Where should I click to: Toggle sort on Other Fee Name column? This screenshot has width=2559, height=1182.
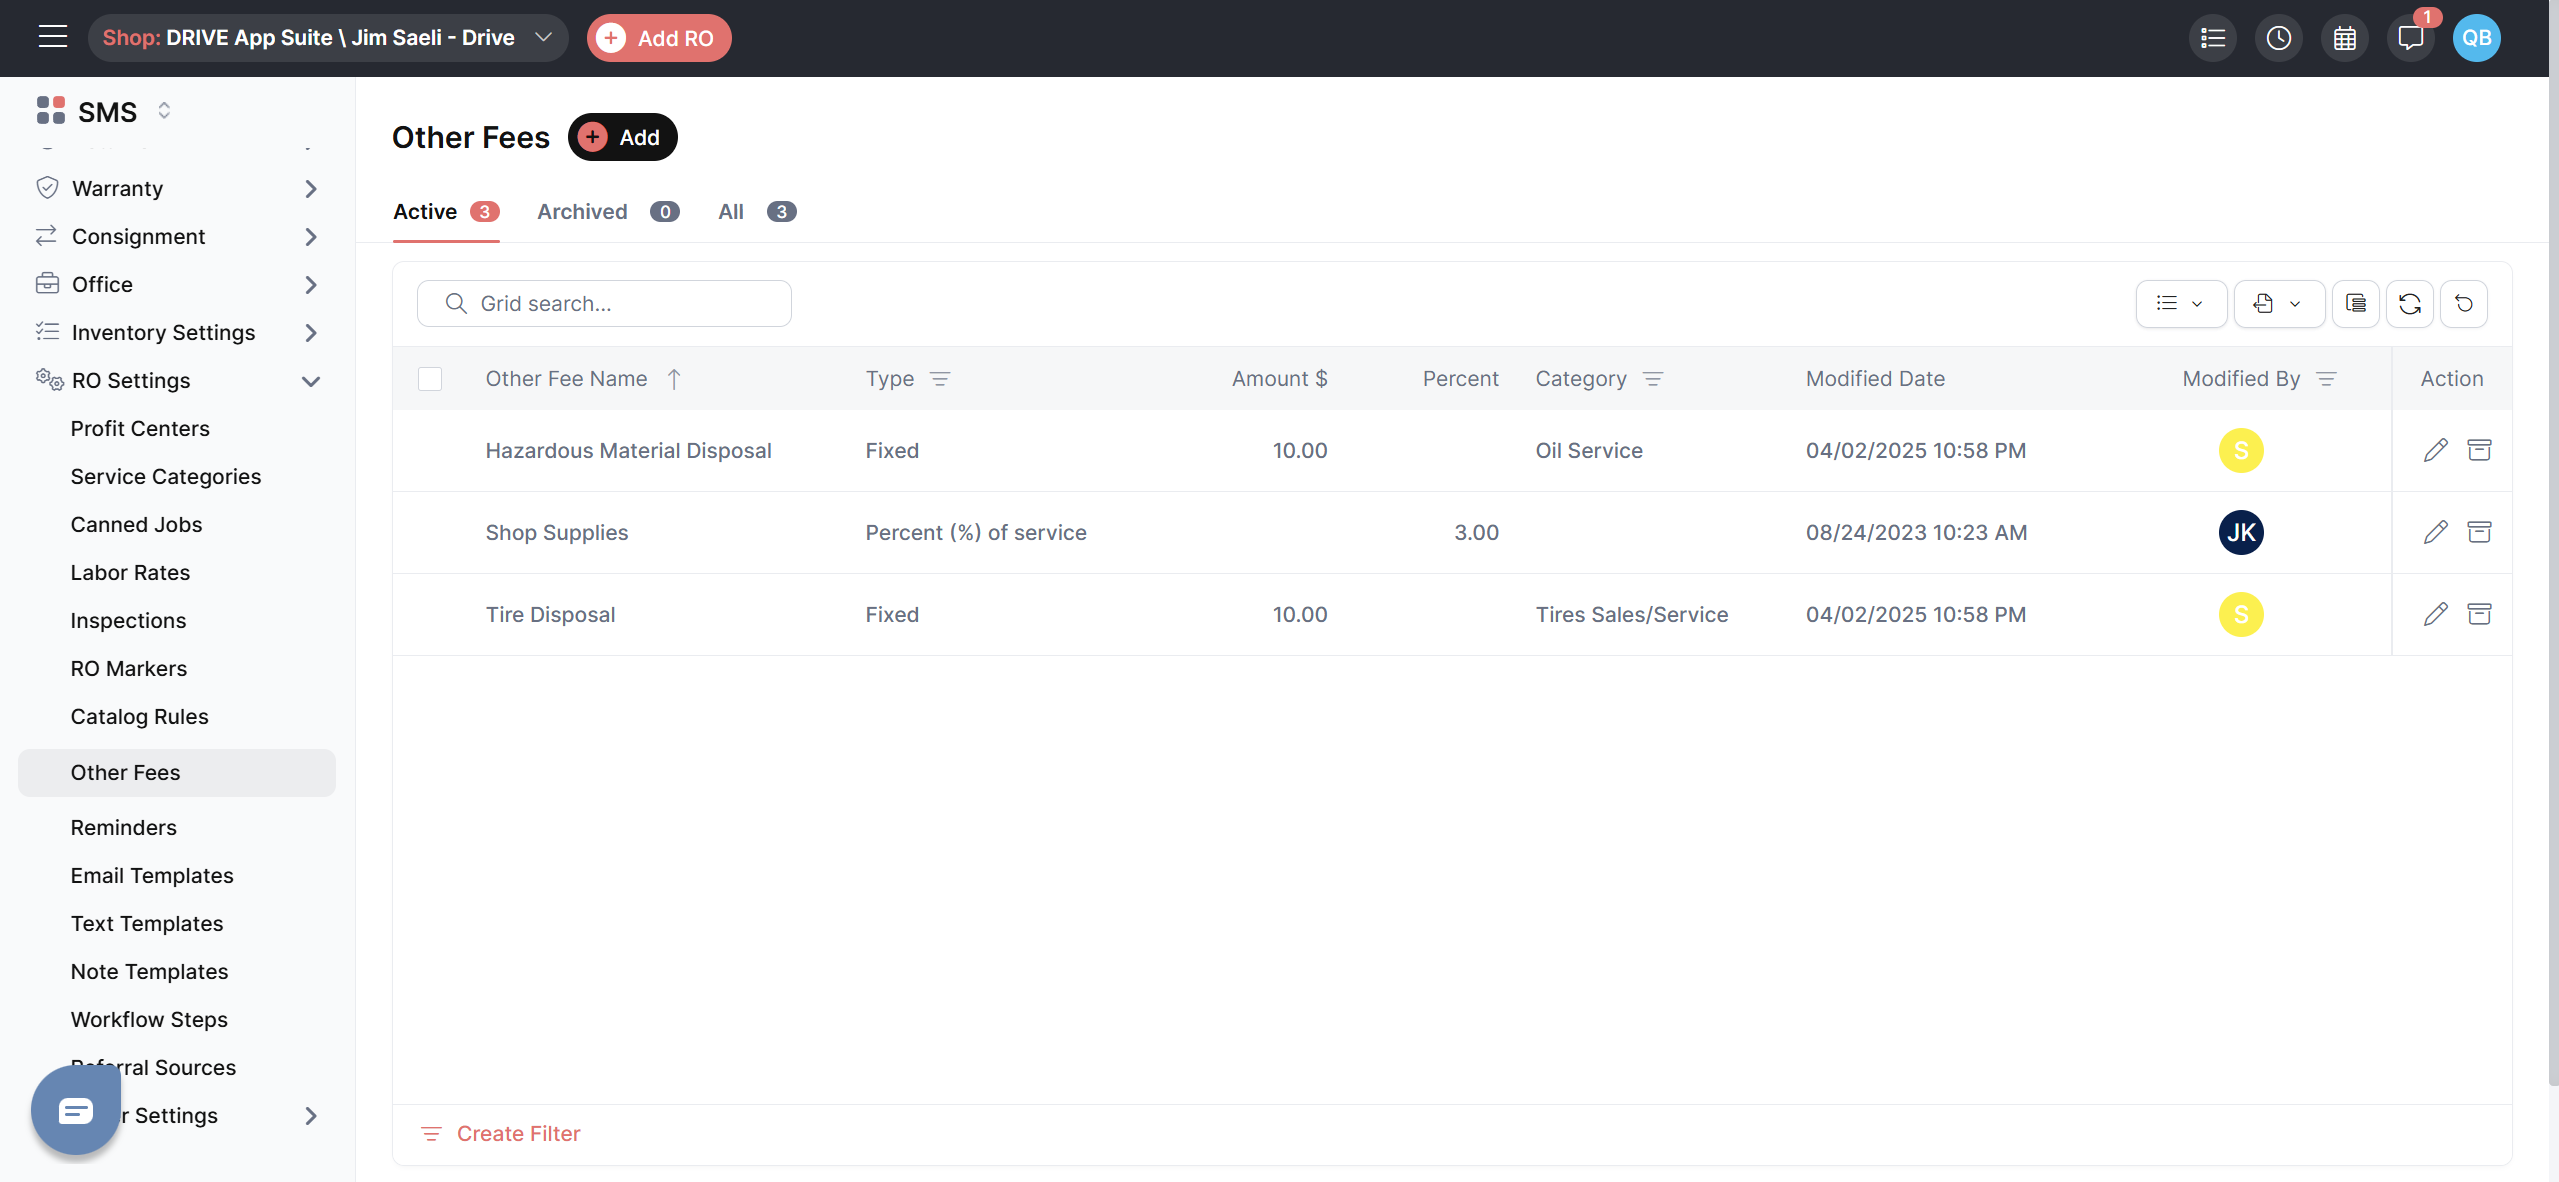coord(567,379)
